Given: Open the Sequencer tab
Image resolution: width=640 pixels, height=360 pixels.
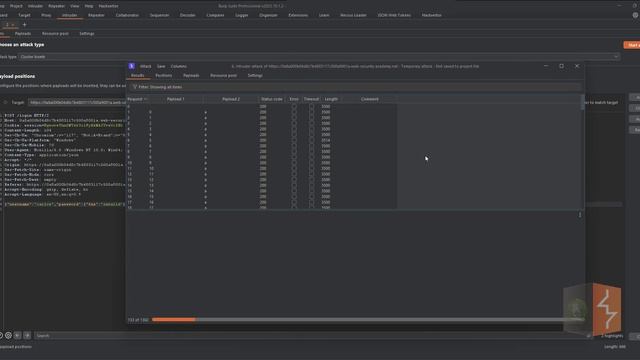Looking at the screenshot, I should click(x=159, y=15).
